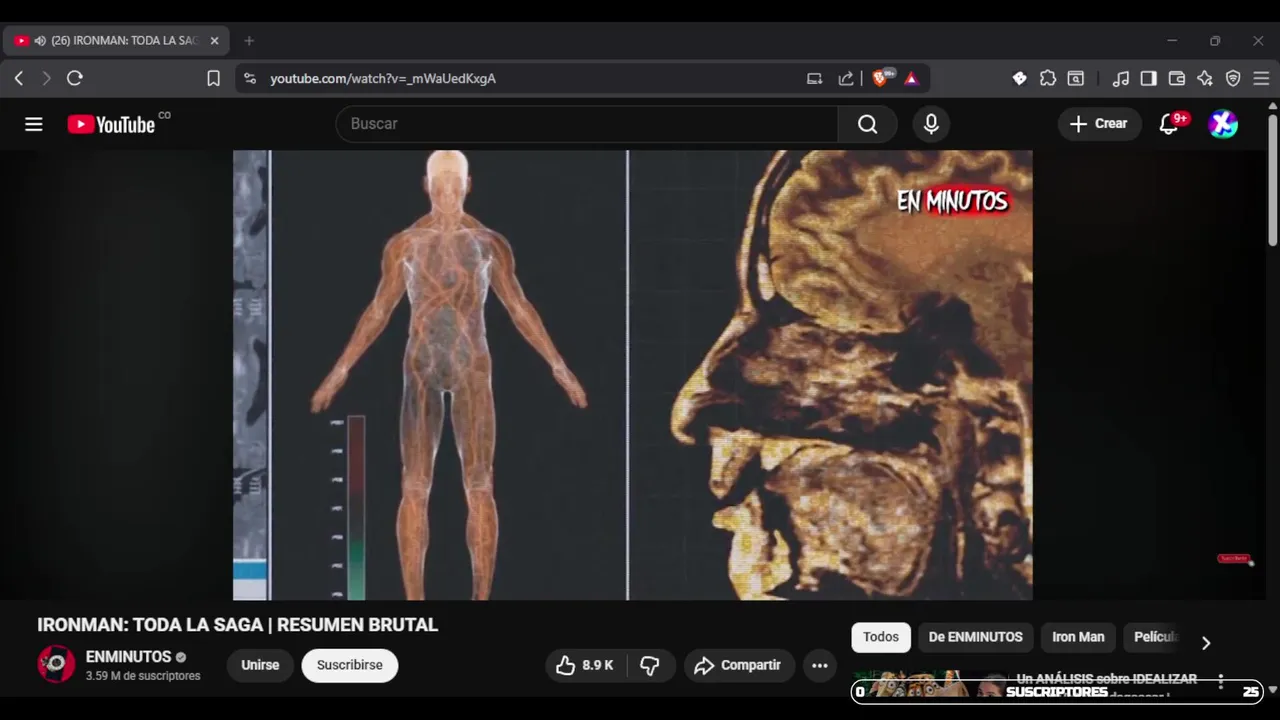Click the Unirse button

[260, 665]
